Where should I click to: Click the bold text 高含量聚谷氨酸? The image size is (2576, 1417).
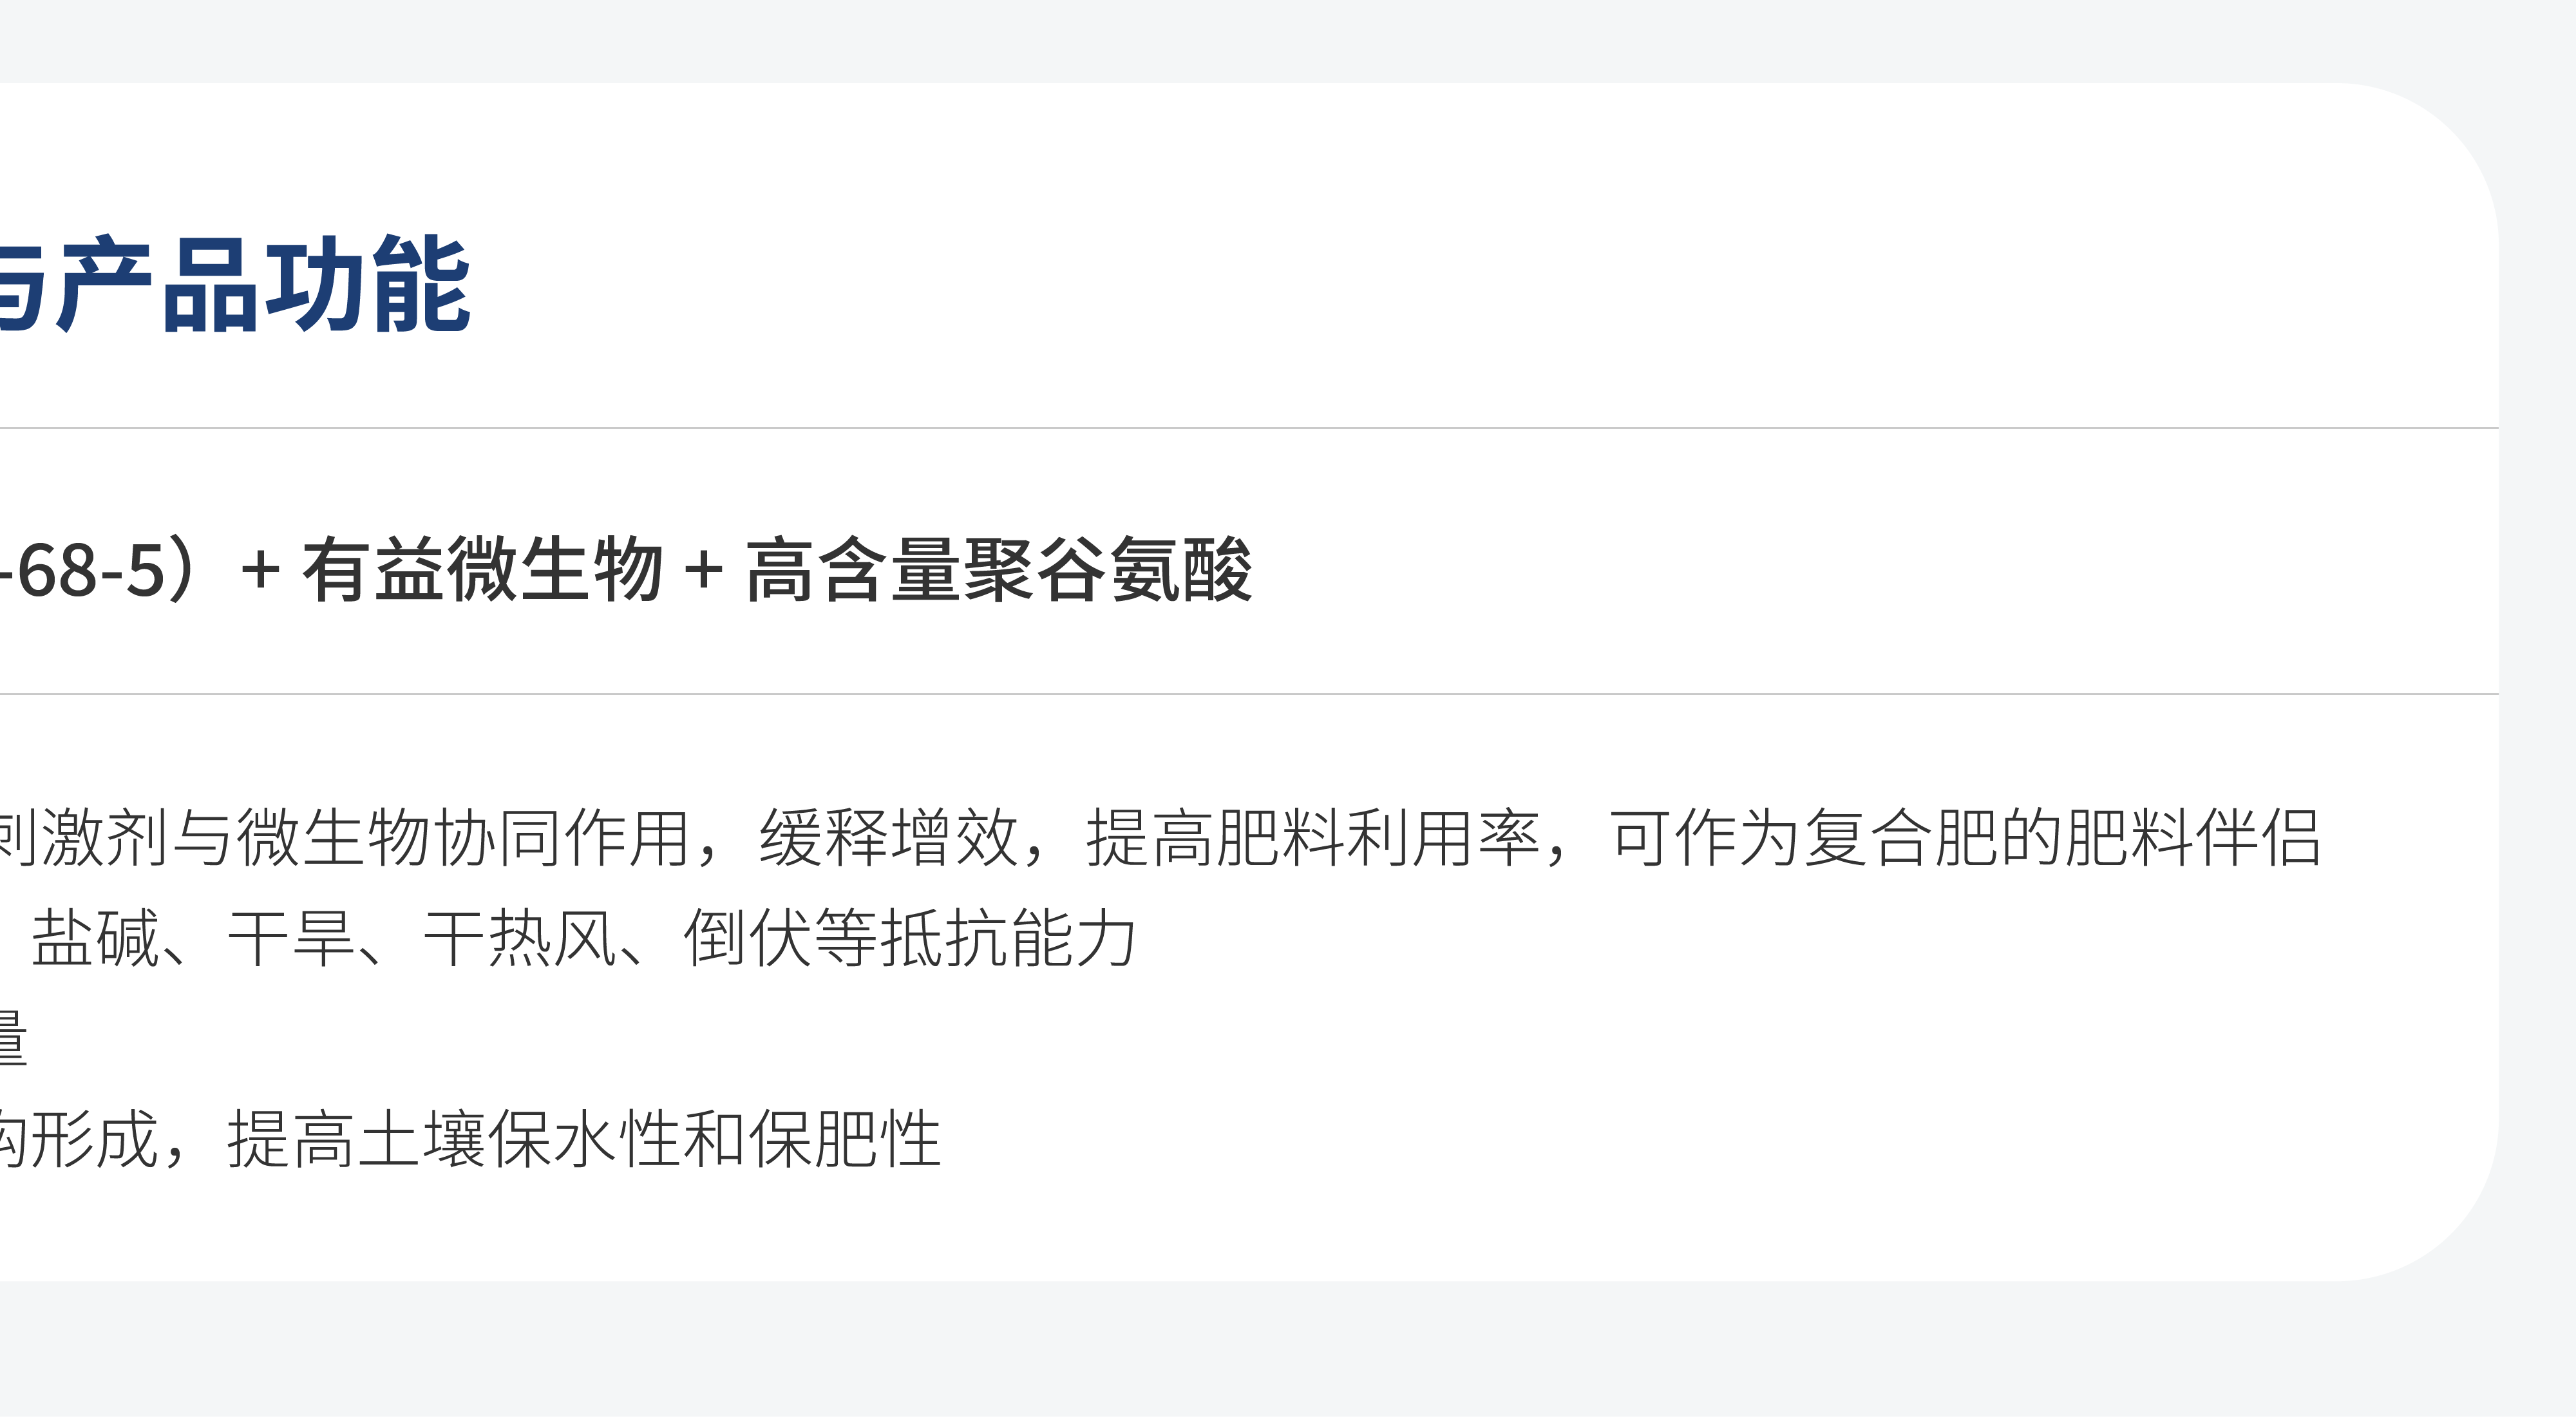click(x=999, y=569)
